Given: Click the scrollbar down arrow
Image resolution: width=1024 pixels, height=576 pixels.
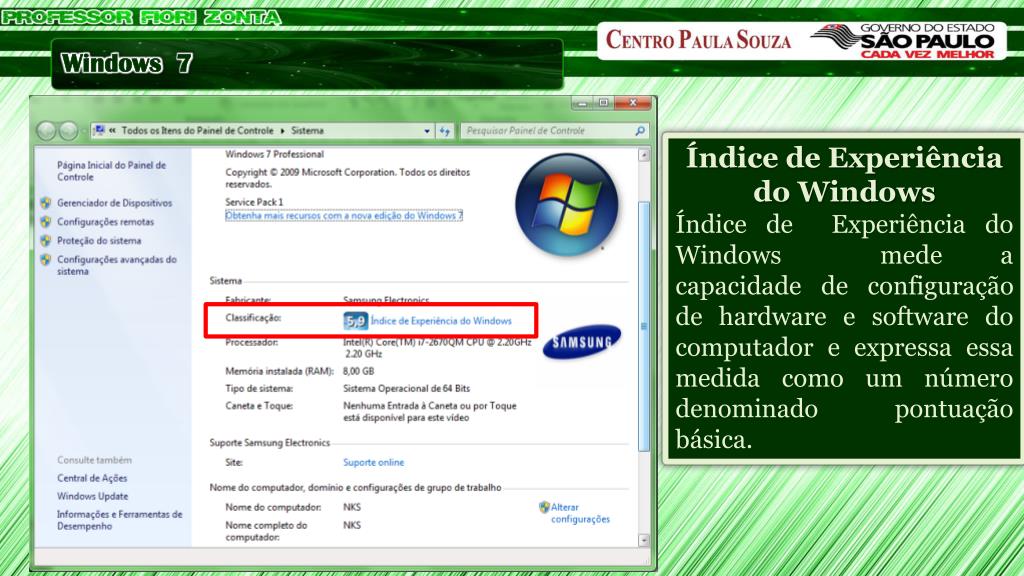Looking at the screenshot, I should (x=643, y=541).
